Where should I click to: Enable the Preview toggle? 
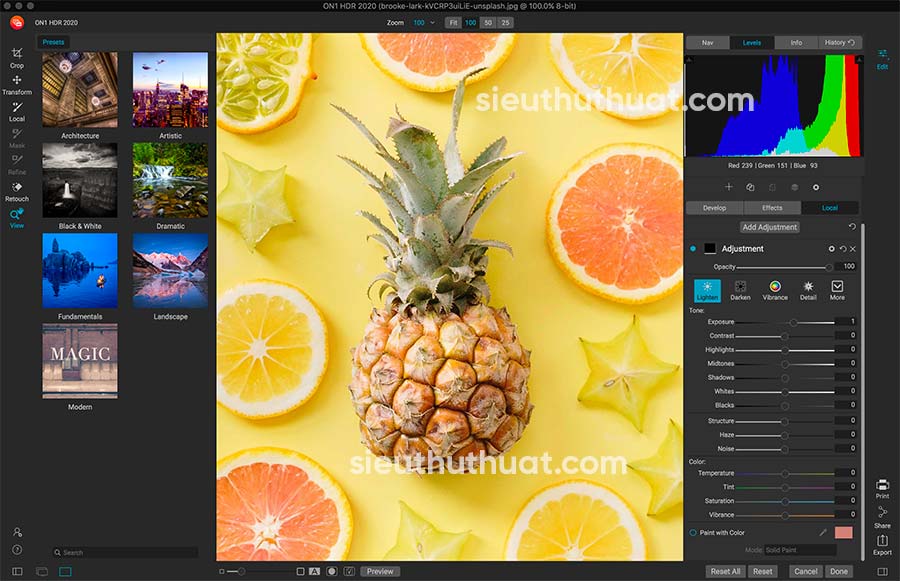point(380,571)
